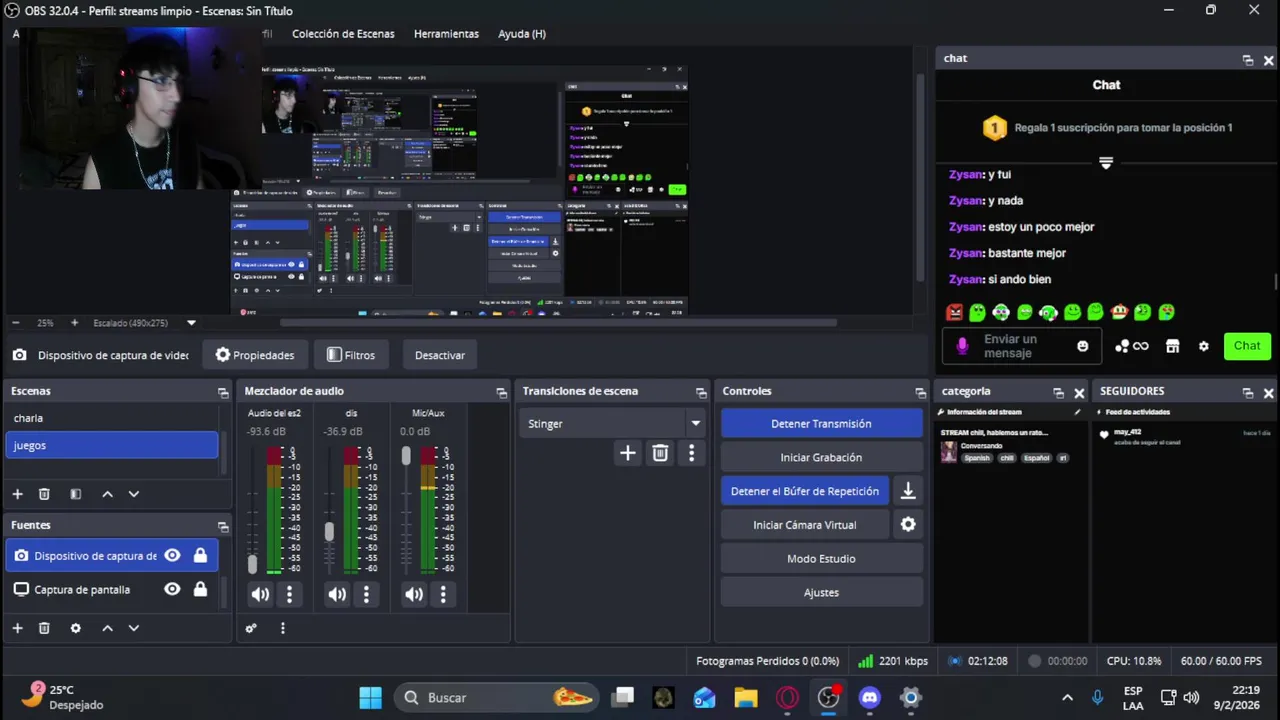Edit stream info with pencil icon
1280x720 pixels.
(x=1077, y=412)
